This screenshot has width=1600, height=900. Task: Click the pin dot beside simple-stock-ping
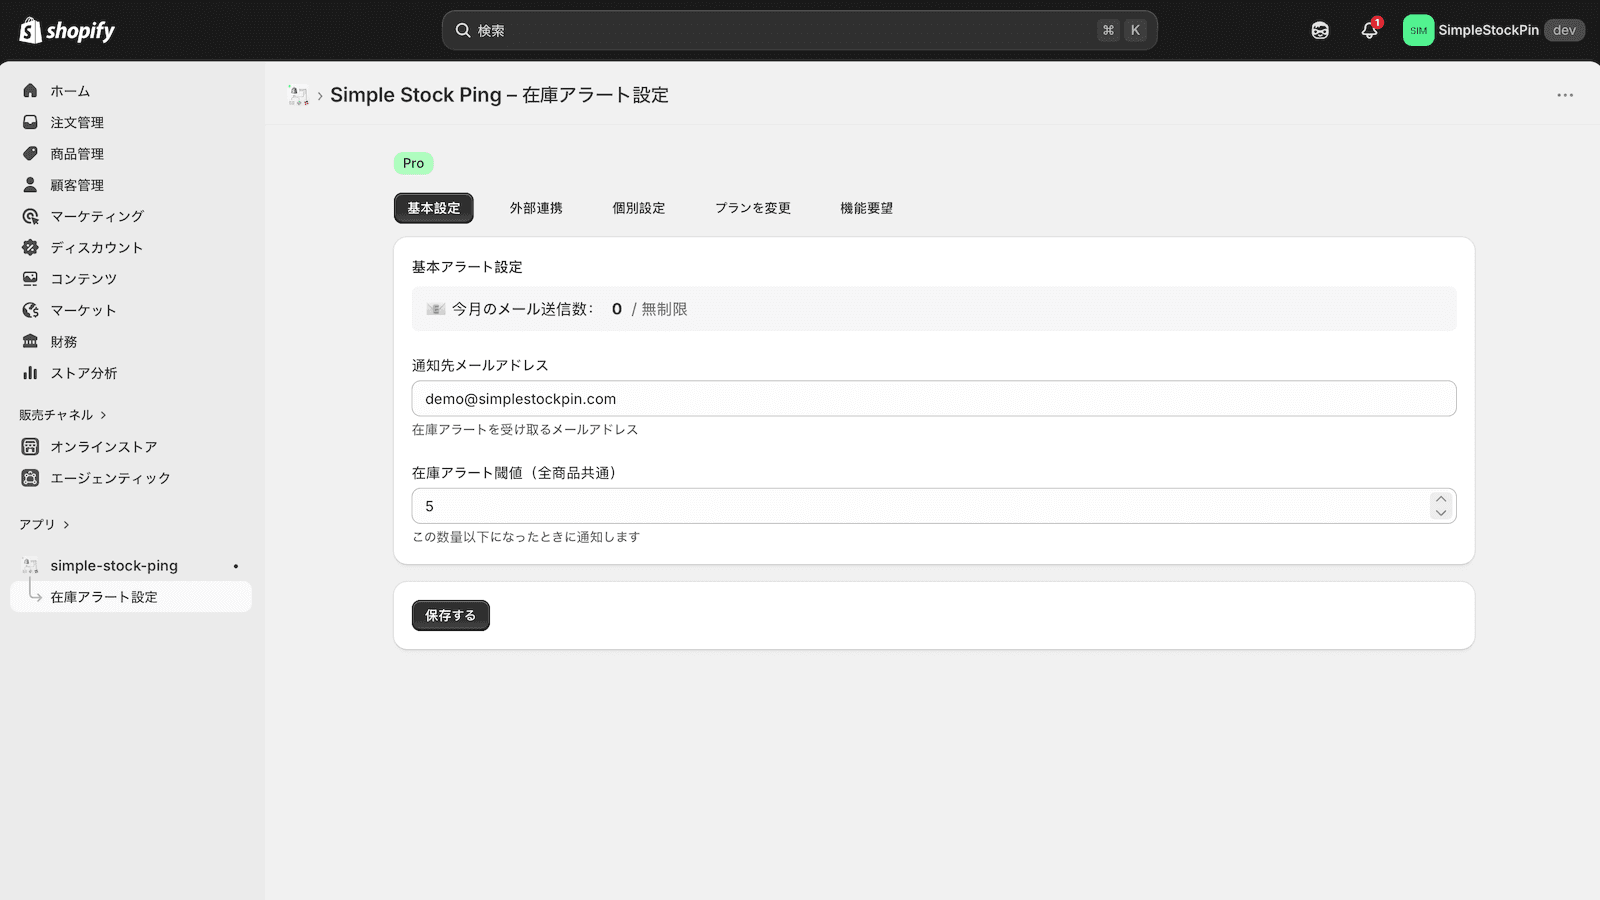pos(236,566)
